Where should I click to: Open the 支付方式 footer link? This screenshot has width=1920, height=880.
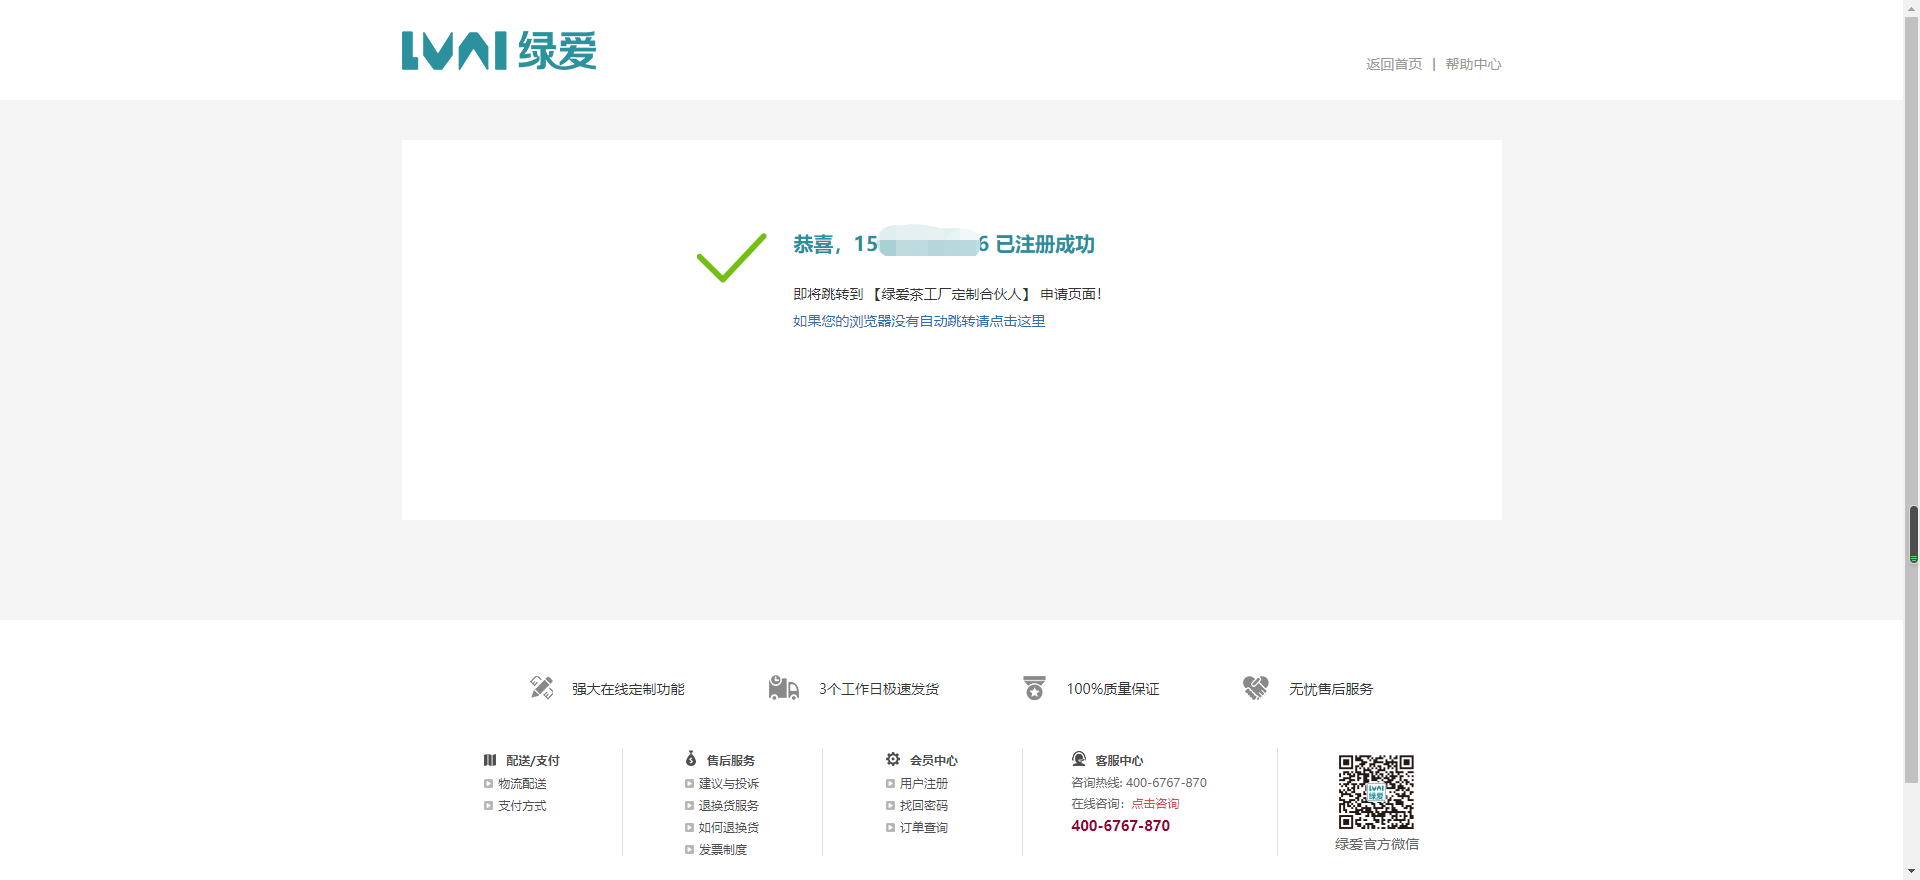[x=522, y=806]
